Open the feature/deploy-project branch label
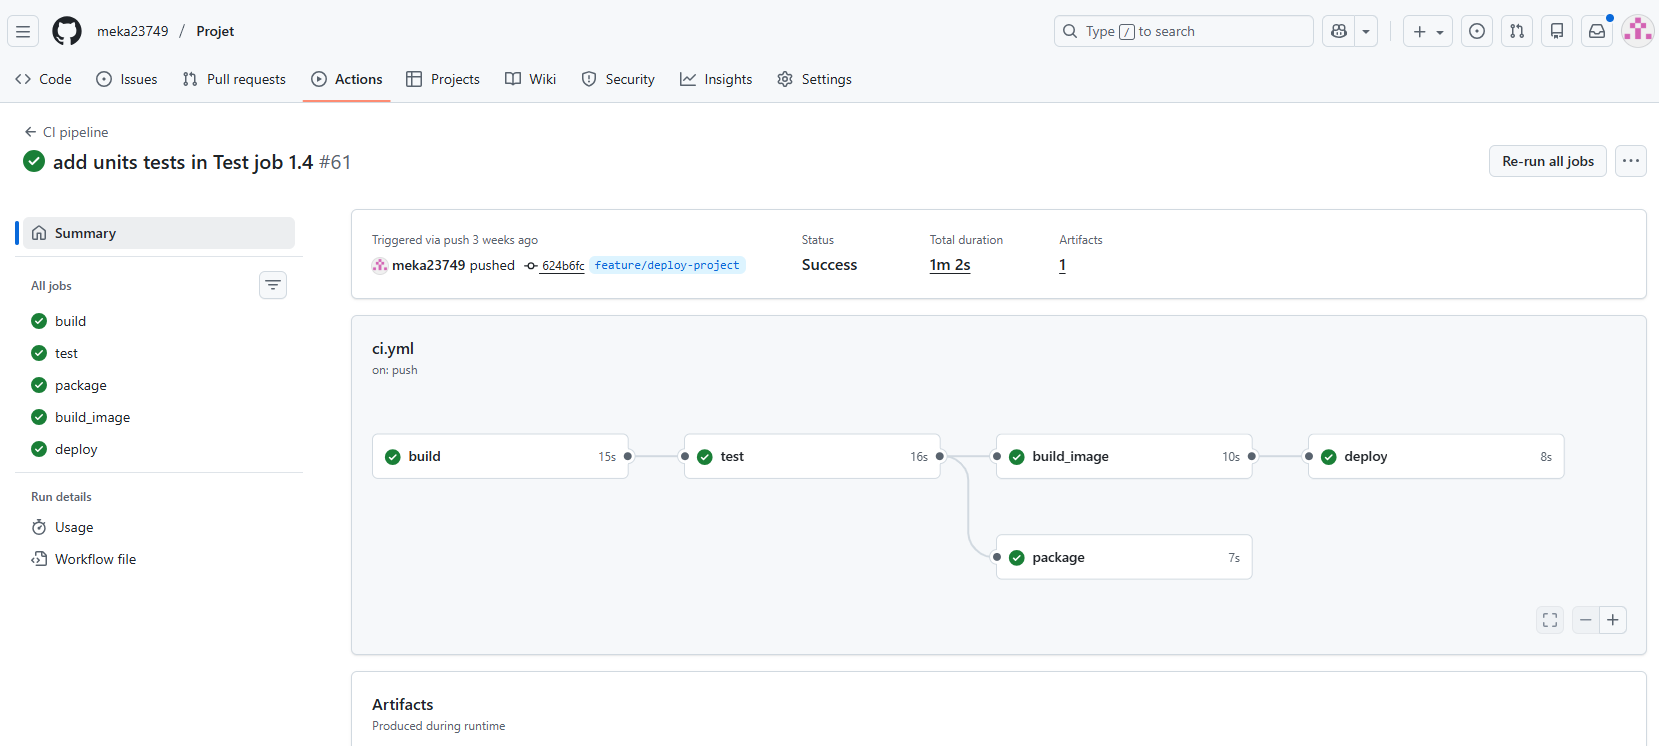Screen dimensions: 1659x746 pos(667,265)
